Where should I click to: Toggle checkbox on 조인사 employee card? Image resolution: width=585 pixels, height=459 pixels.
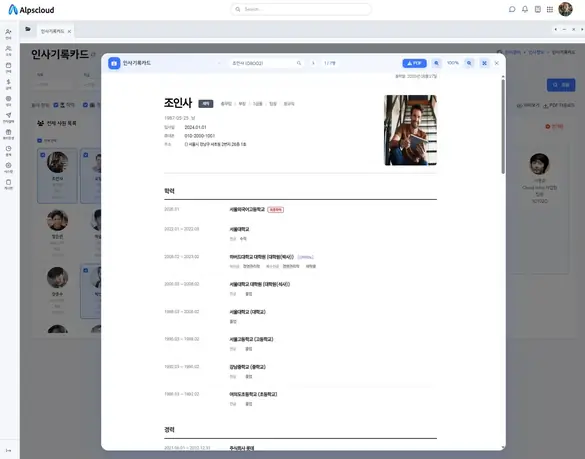tap(43, 154)
